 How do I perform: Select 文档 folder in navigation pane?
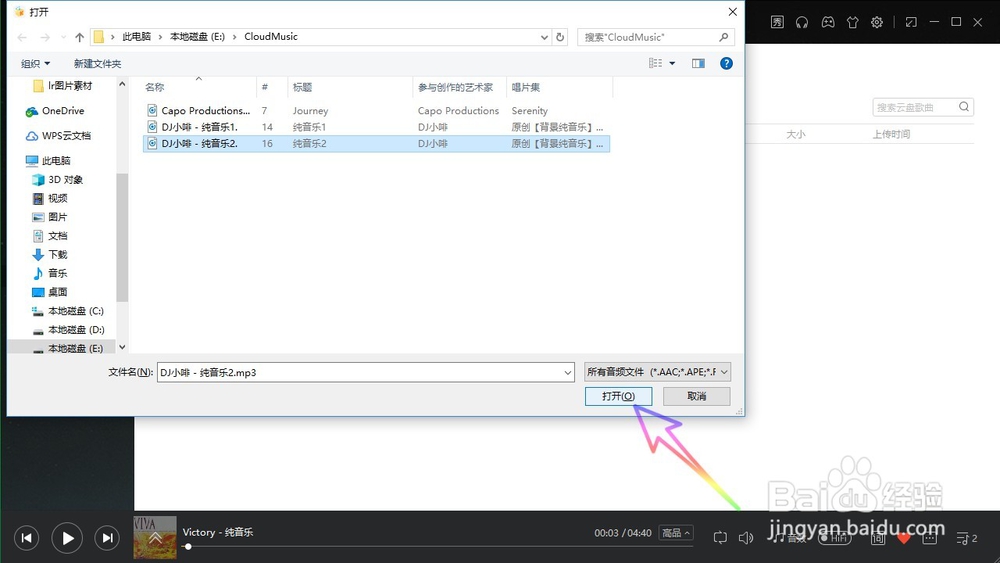[x=50, y=236]
